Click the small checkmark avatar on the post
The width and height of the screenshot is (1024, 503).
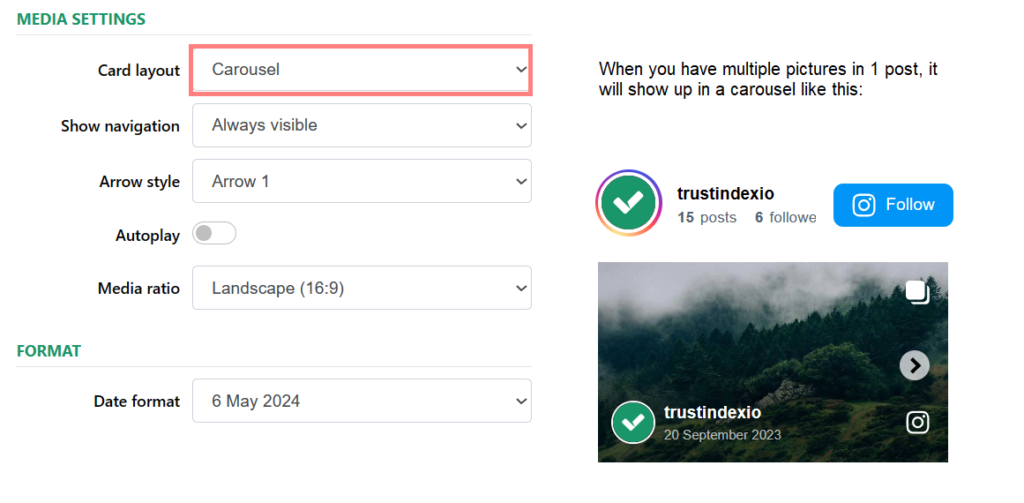point(633,422)
